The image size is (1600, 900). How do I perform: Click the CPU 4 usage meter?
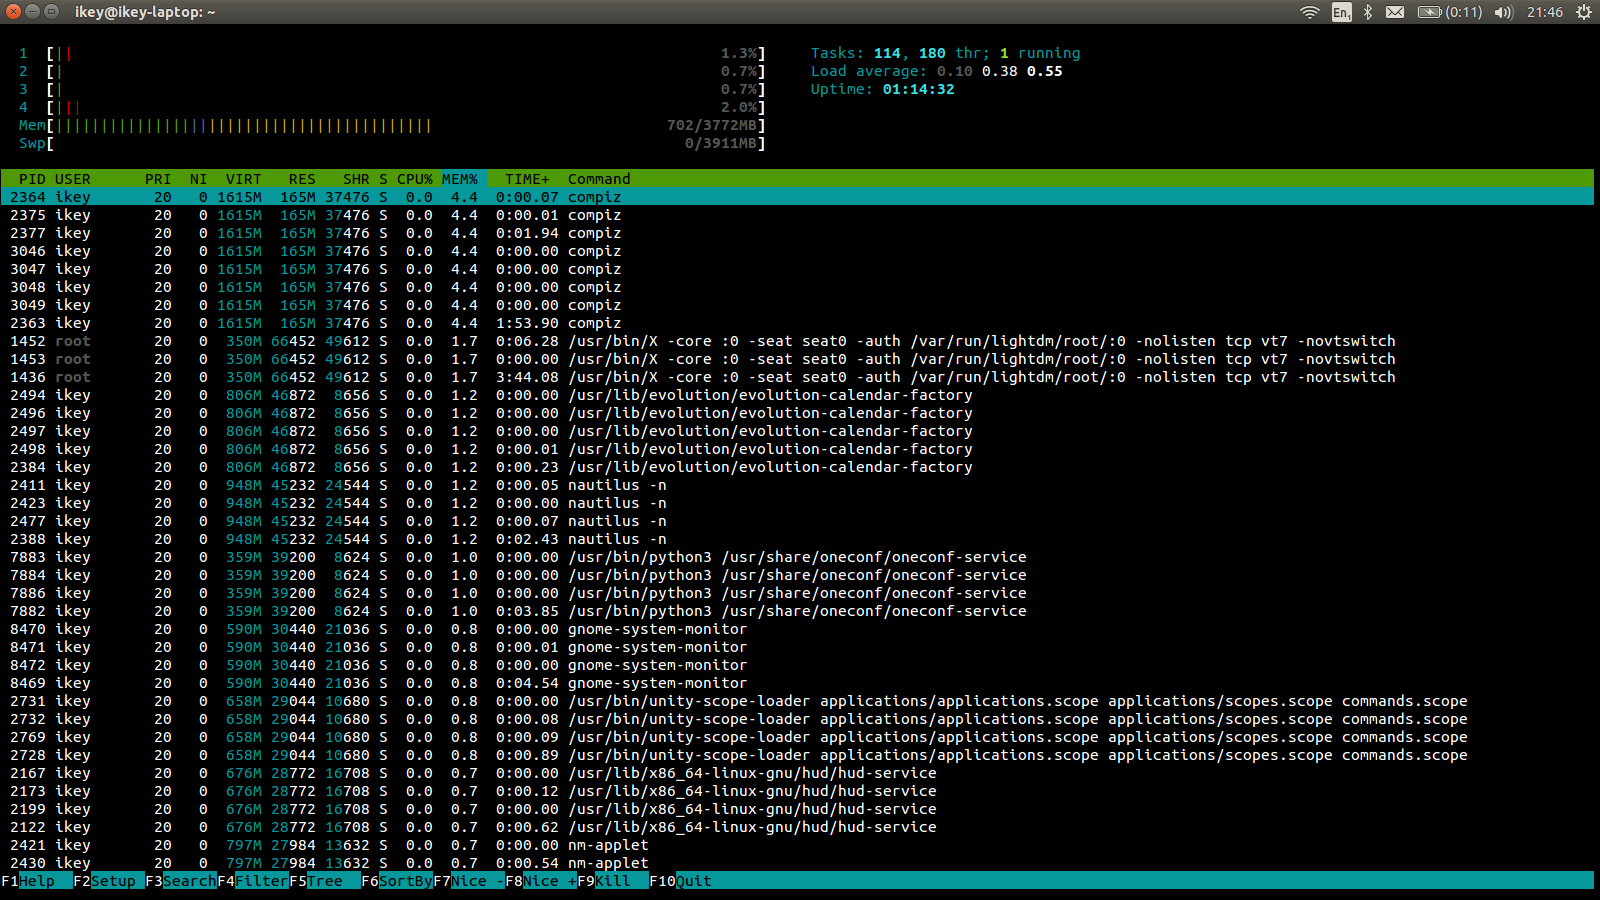(x=392, y=107)
